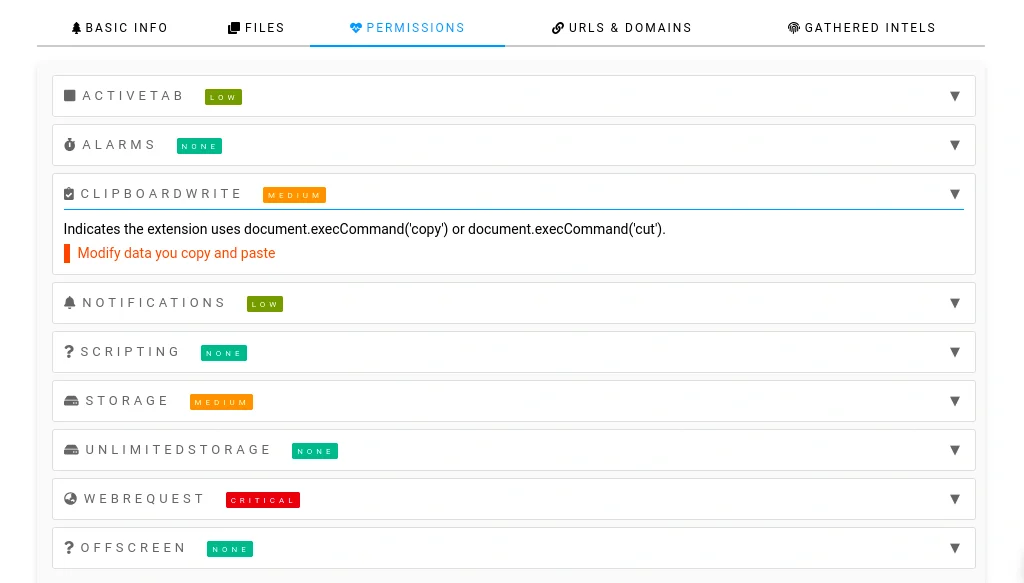Click the LOW badge next to ACTIVETAB
Screen dimensions: 1024x583
click(x=223, y=97)
